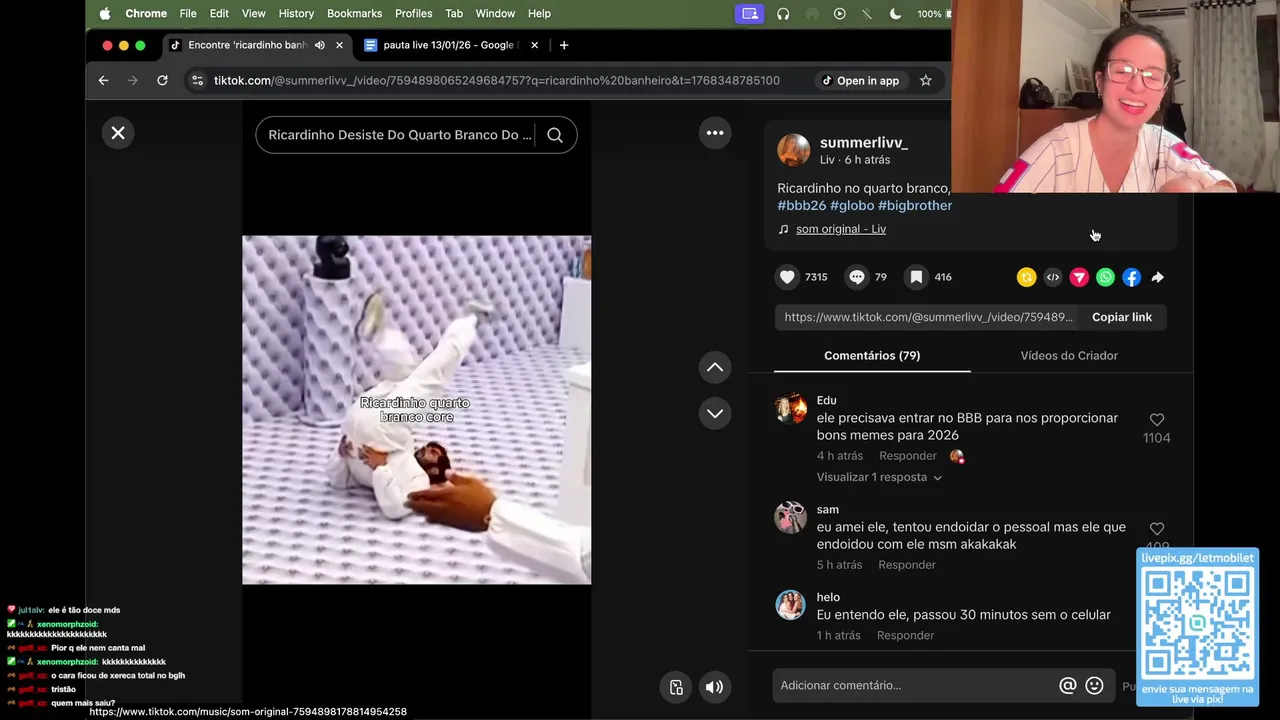Toggle Do Not Disturb moon icon
The width and height of the screenshot is (1280, 720).
[x=895, y=14]
